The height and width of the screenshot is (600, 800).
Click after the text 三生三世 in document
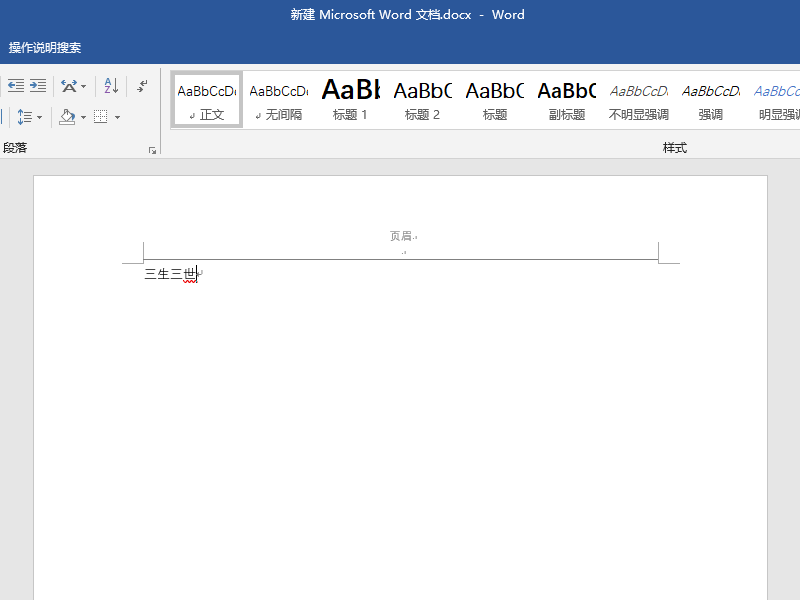196,273
